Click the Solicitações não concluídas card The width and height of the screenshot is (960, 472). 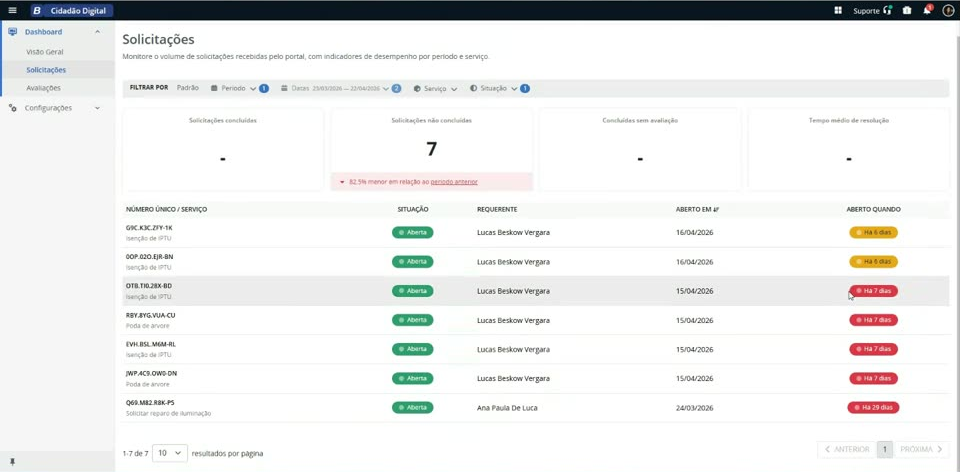[x=432, y=149]
